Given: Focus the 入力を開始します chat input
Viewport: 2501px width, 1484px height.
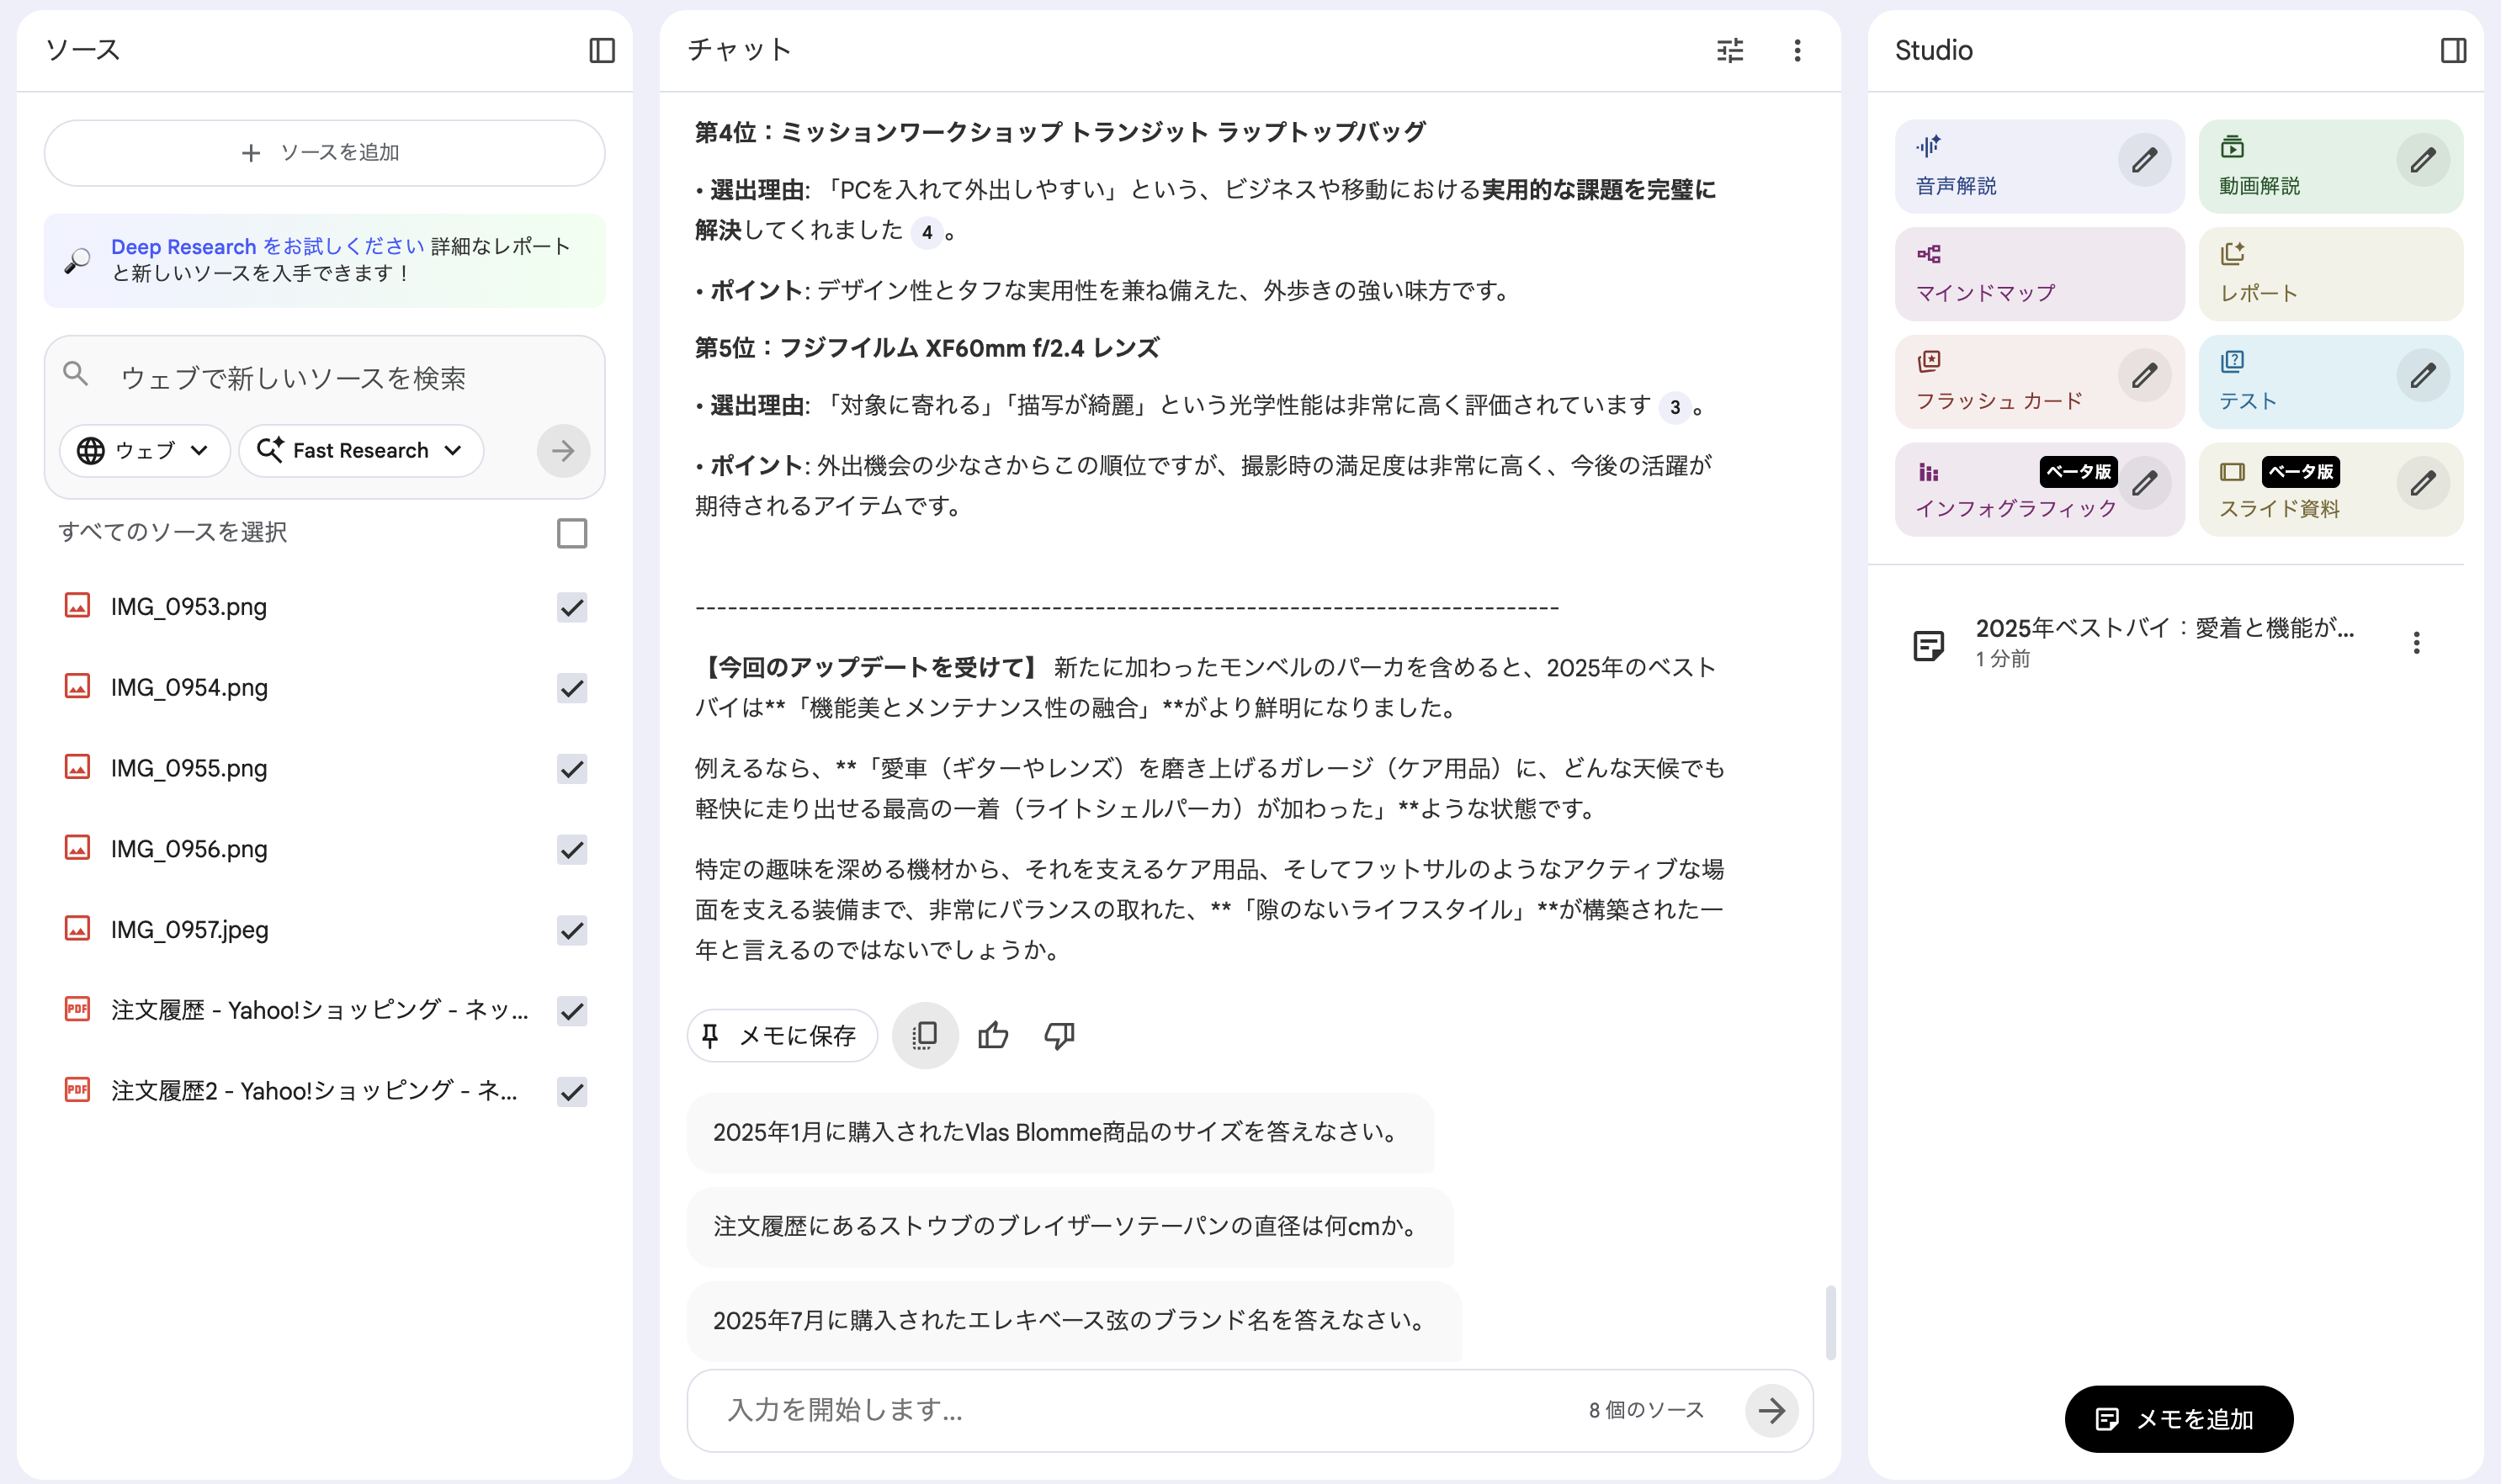Looking at the screenshot, I should pos(1140,1410).
